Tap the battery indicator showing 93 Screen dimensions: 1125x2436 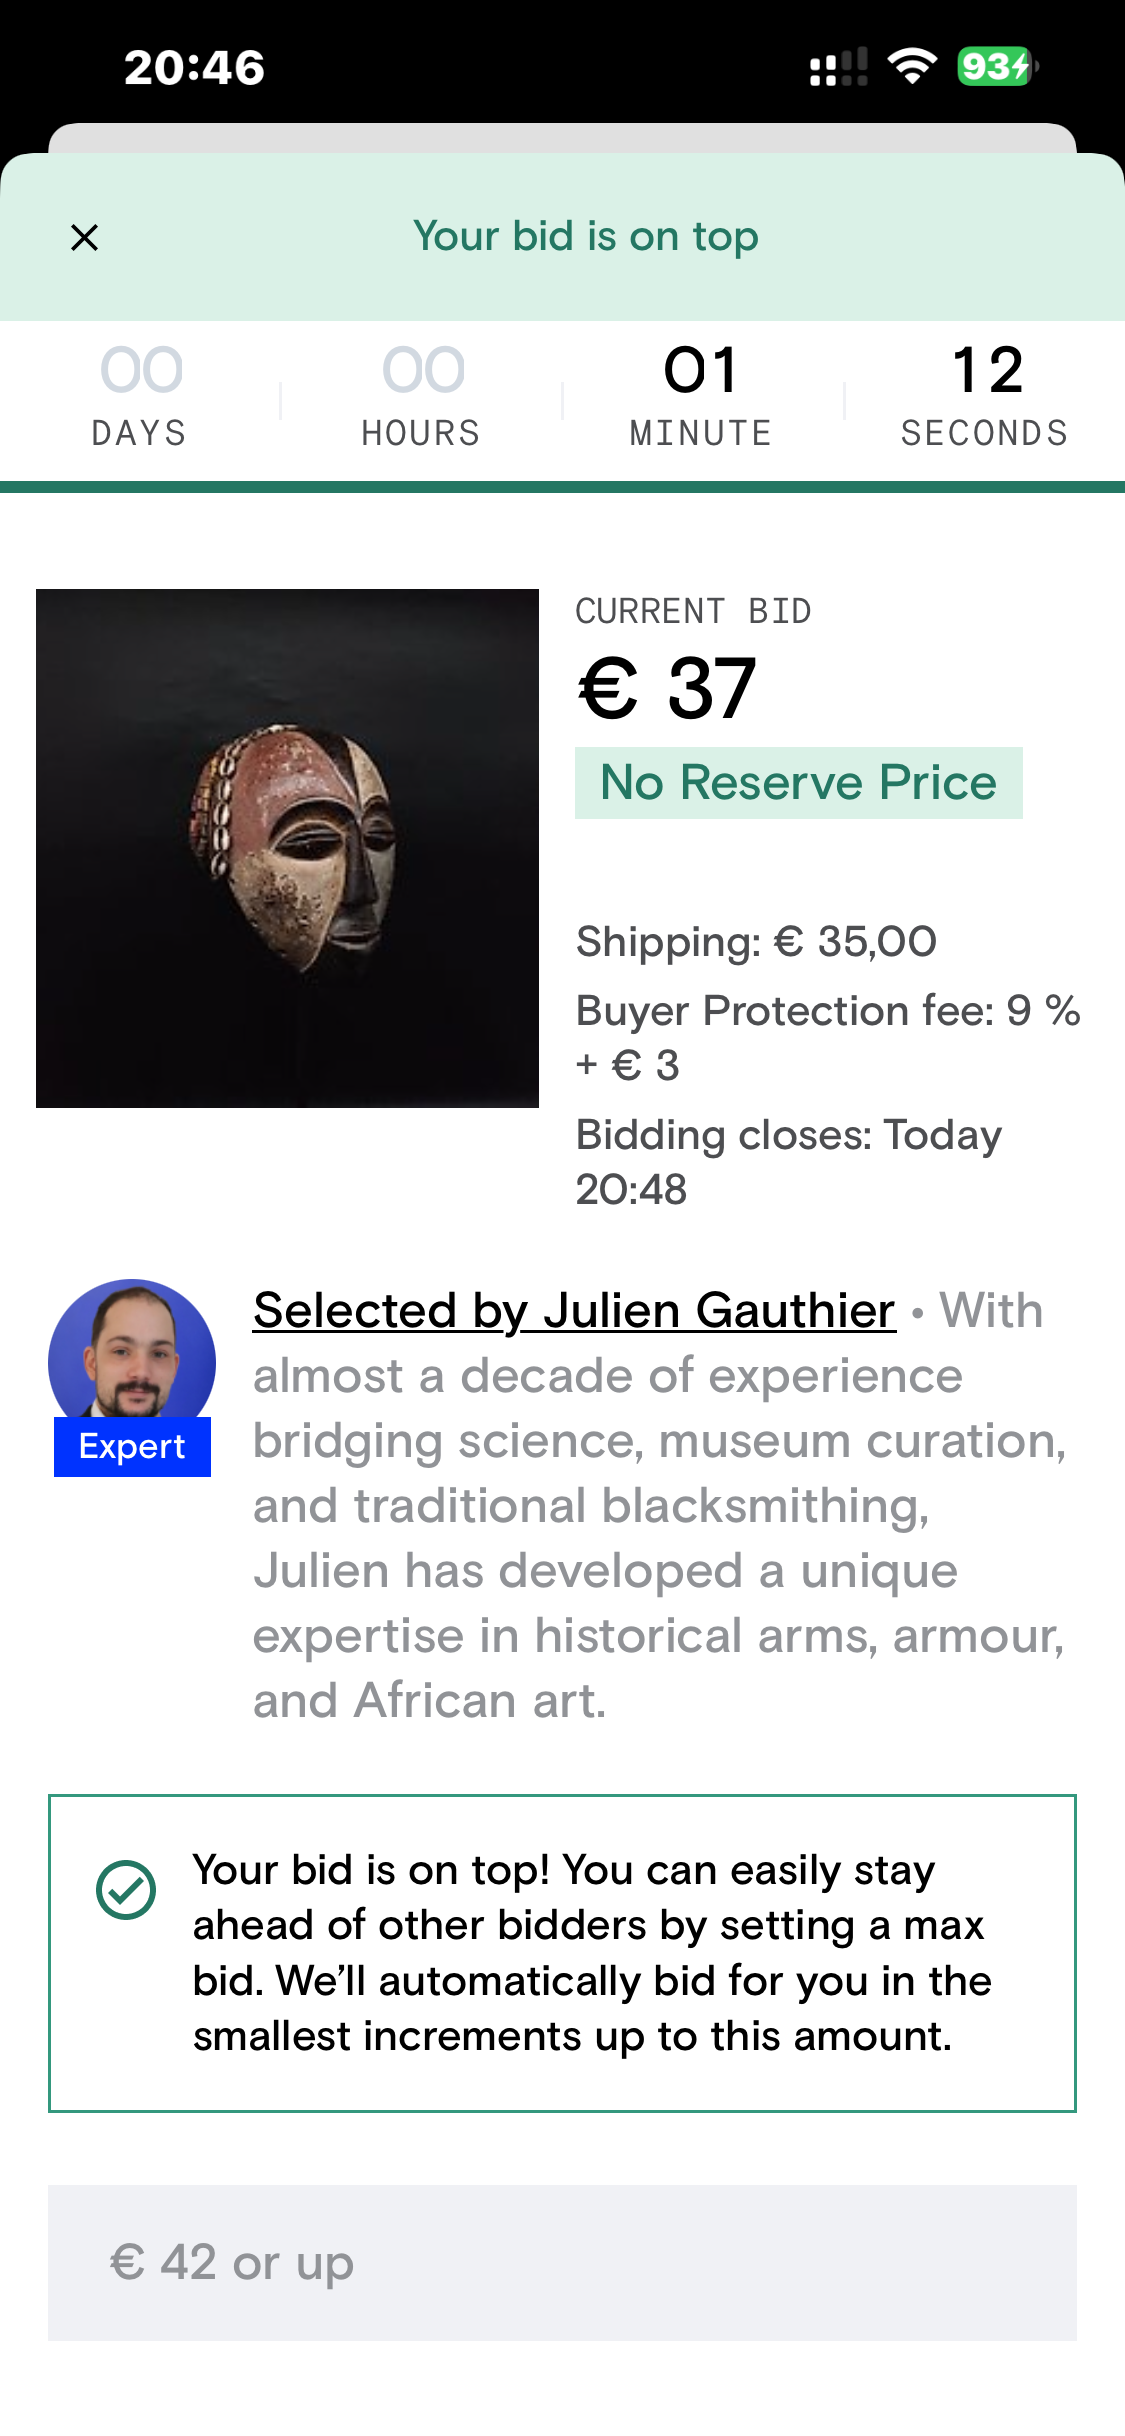[996, 67]
